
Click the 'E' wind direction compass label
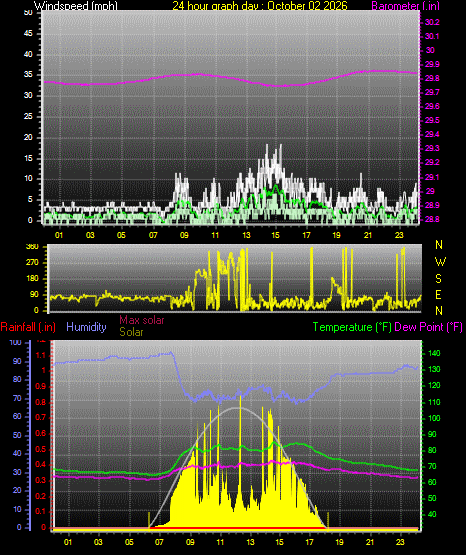point(438,294)
